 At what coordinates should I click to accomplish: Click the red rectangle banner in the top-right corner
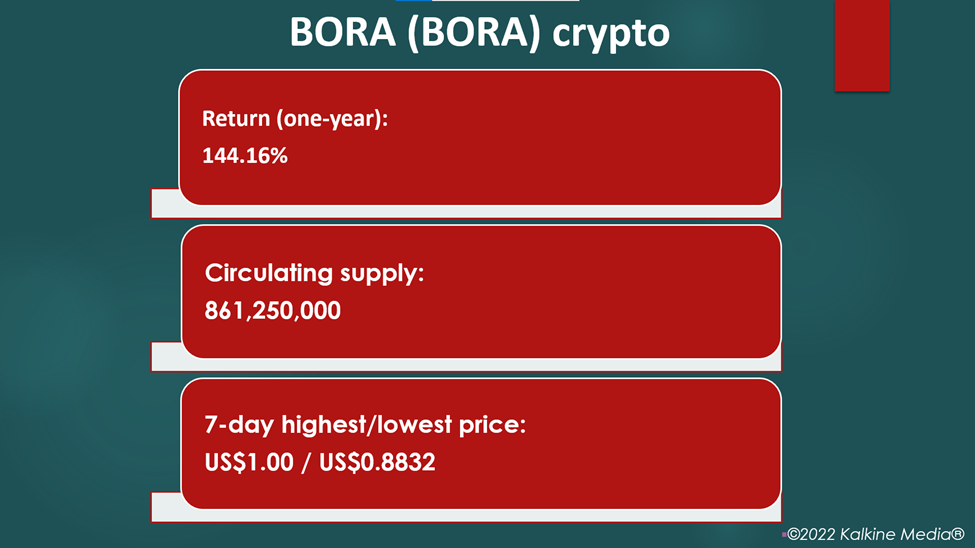pyautogui.click(x=862, y=45)
